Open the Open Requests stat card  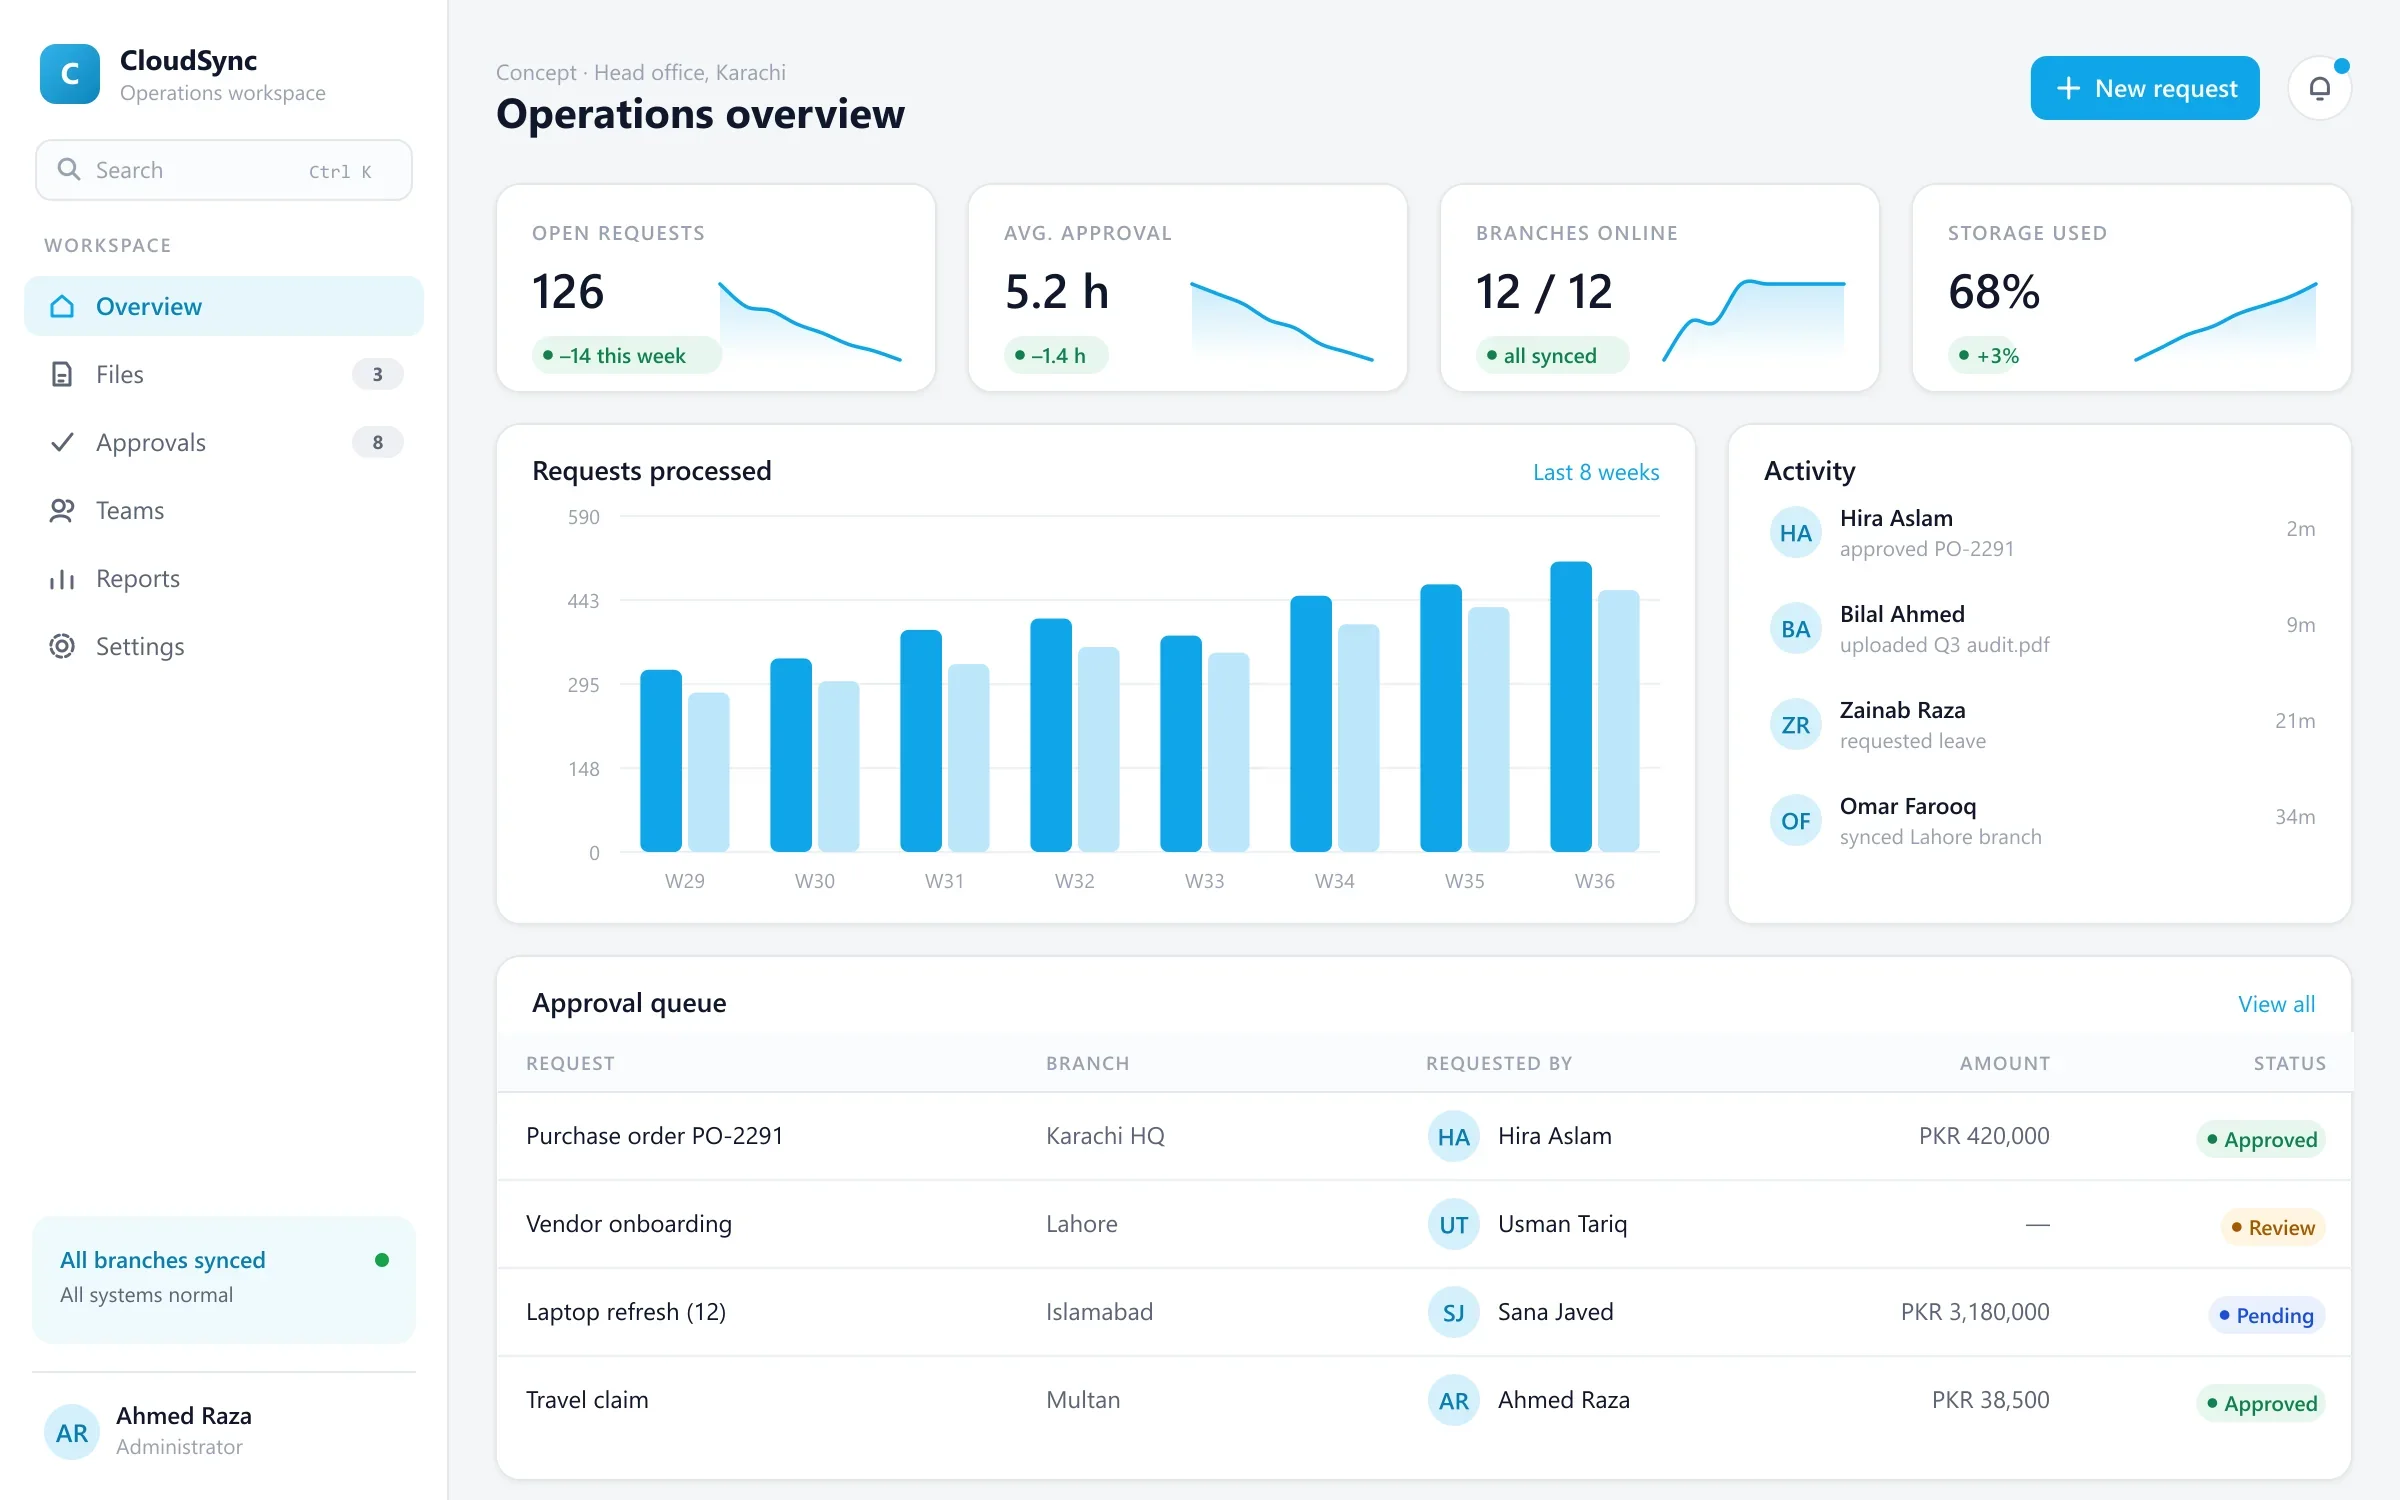pyautogui.click(x=716, y=288)
